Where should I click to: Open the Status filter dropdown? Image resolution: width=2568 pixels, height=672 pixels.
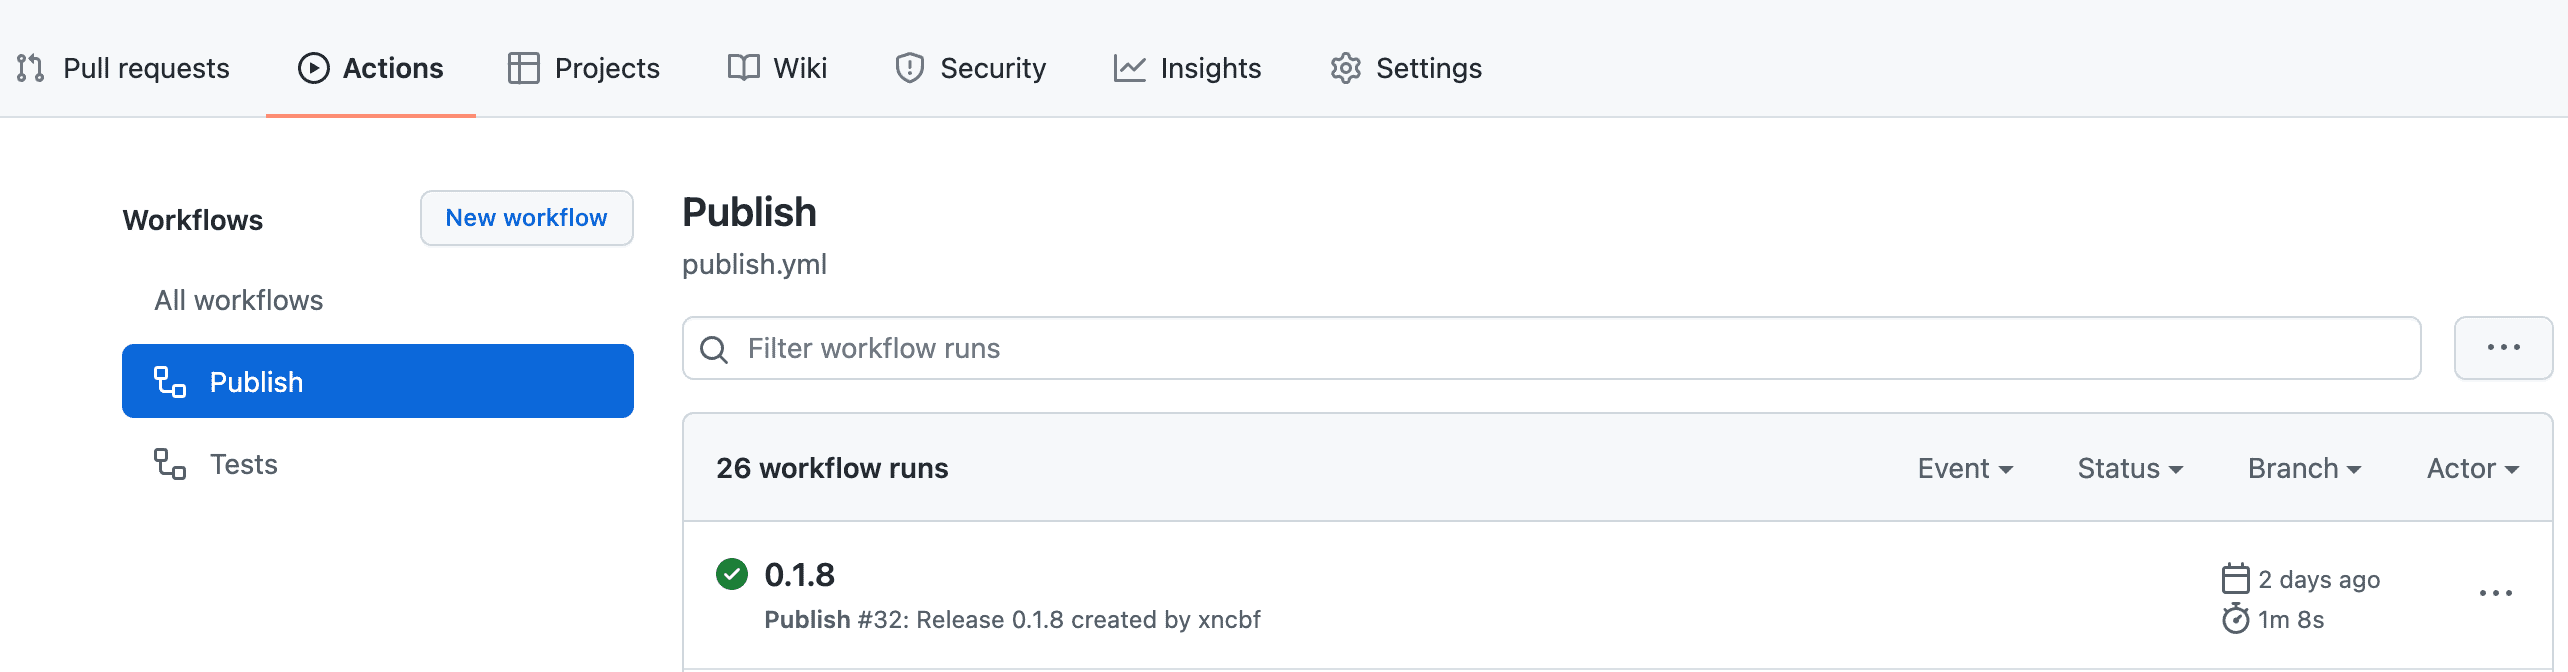(x=2130, y=468)
